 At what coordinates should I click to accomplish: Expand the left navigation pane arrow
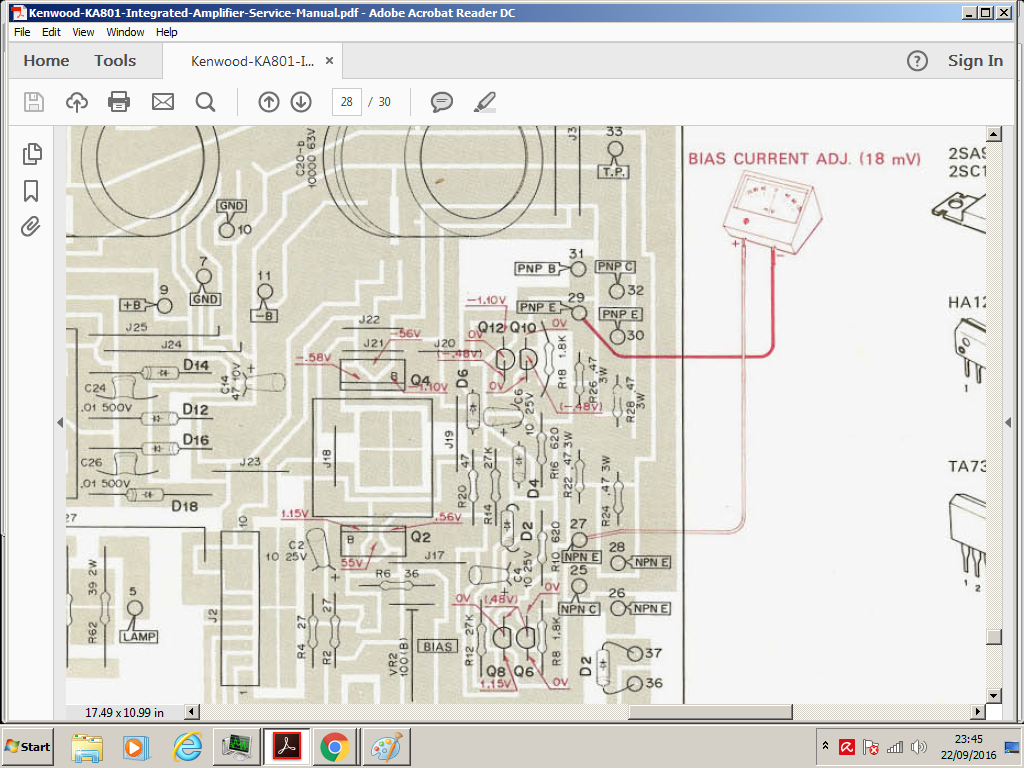(x=60, y=423)
